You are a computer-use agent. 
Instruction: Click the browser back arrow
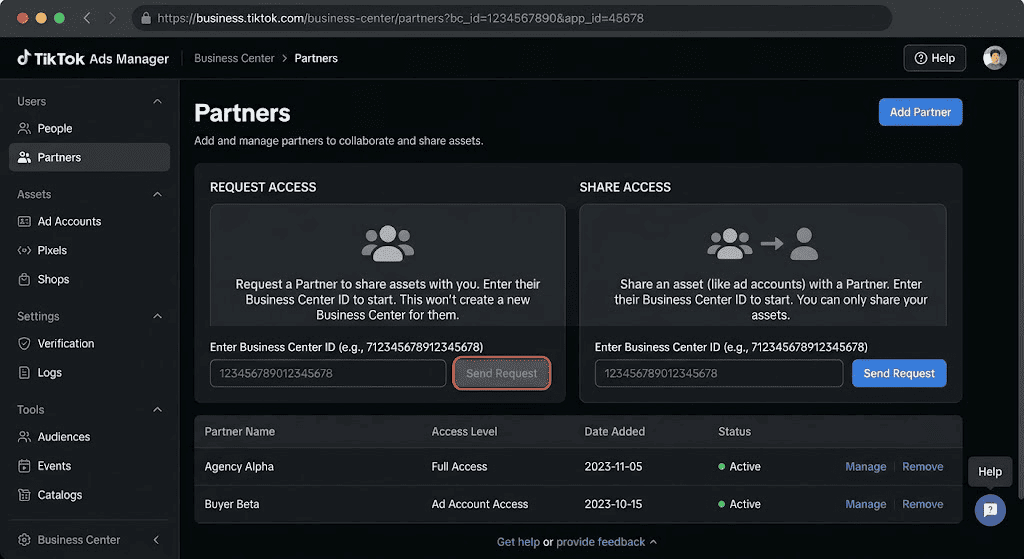(87, 18)
